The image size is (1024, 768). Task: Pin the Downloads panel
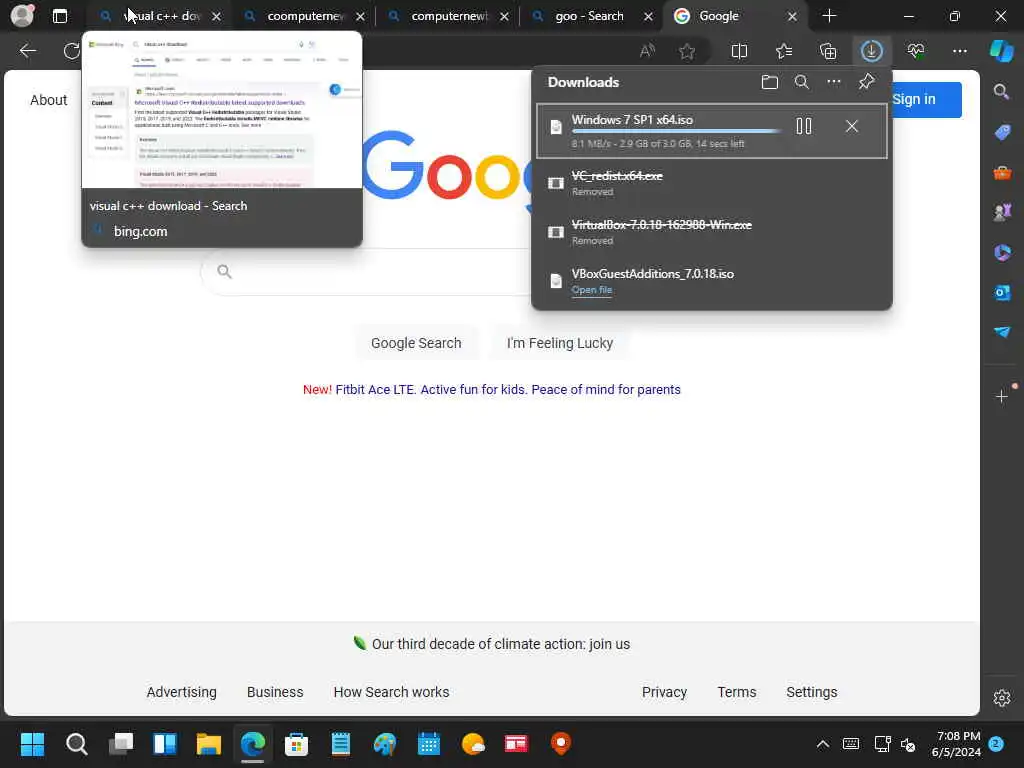pyautogui.click(x=867, y=82)
